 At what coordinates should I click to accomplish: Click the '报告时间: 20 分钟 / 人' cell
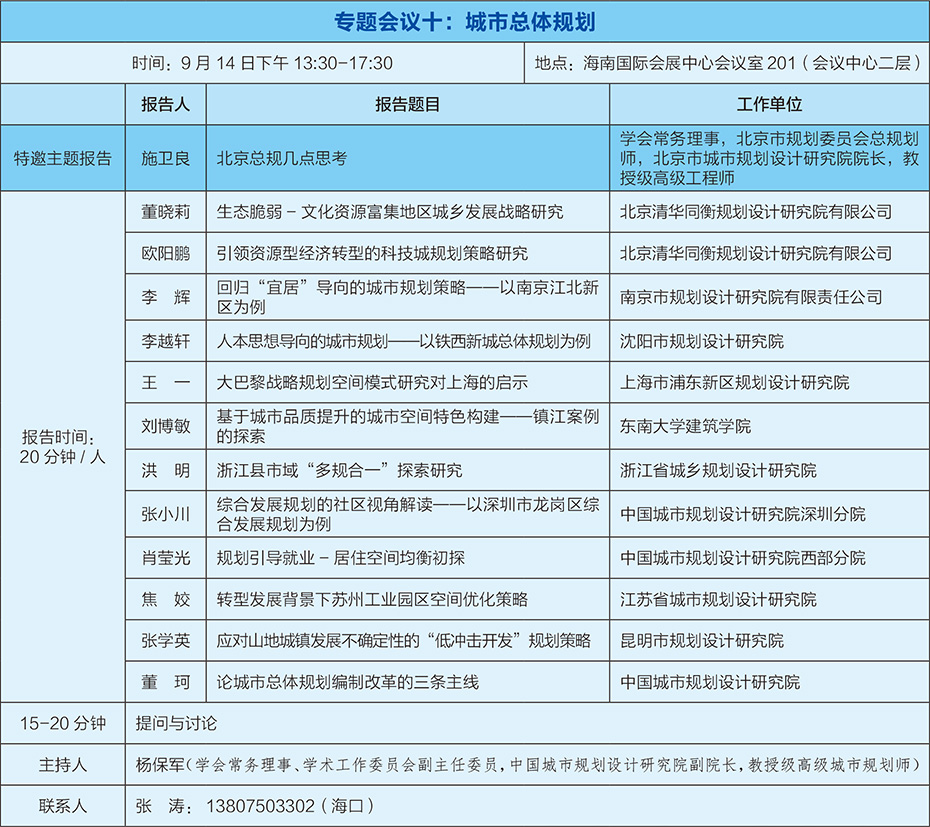62,447
